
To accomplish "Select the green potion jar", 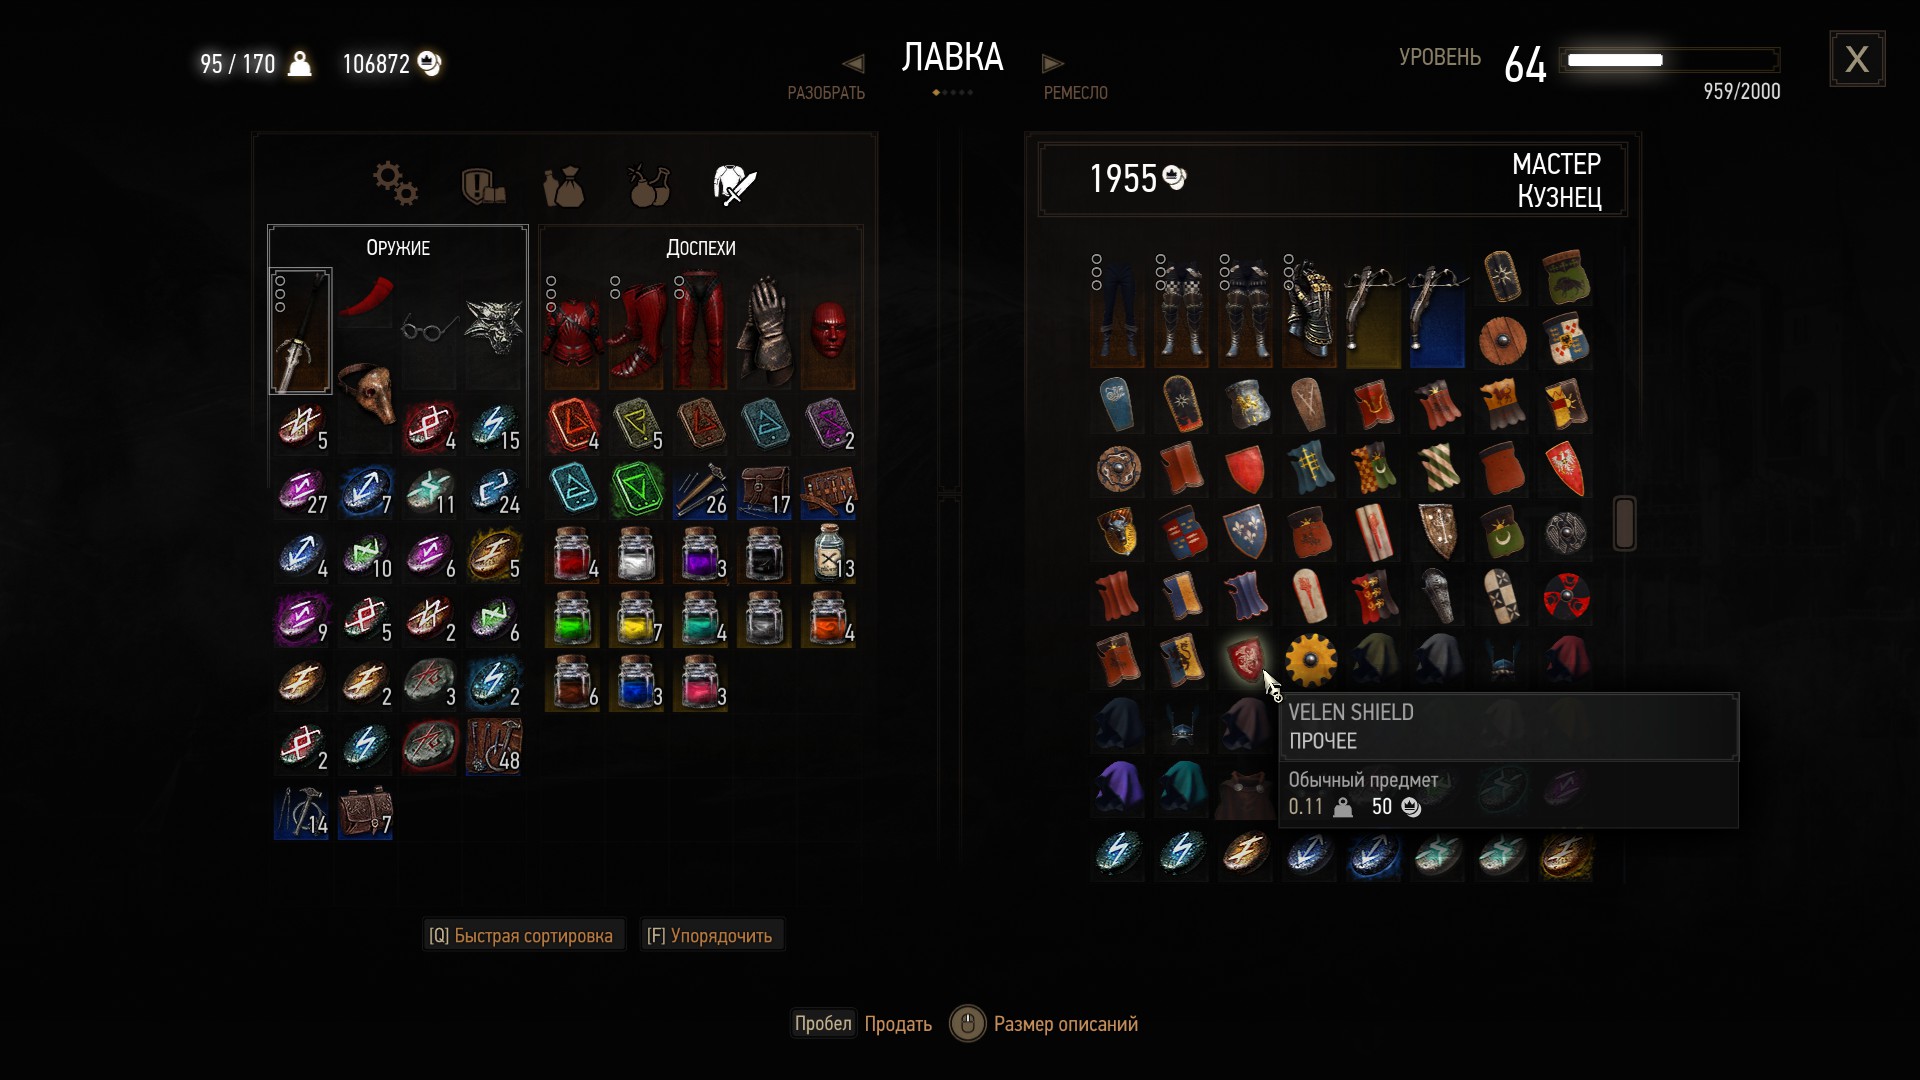I will tap(573, 620).
